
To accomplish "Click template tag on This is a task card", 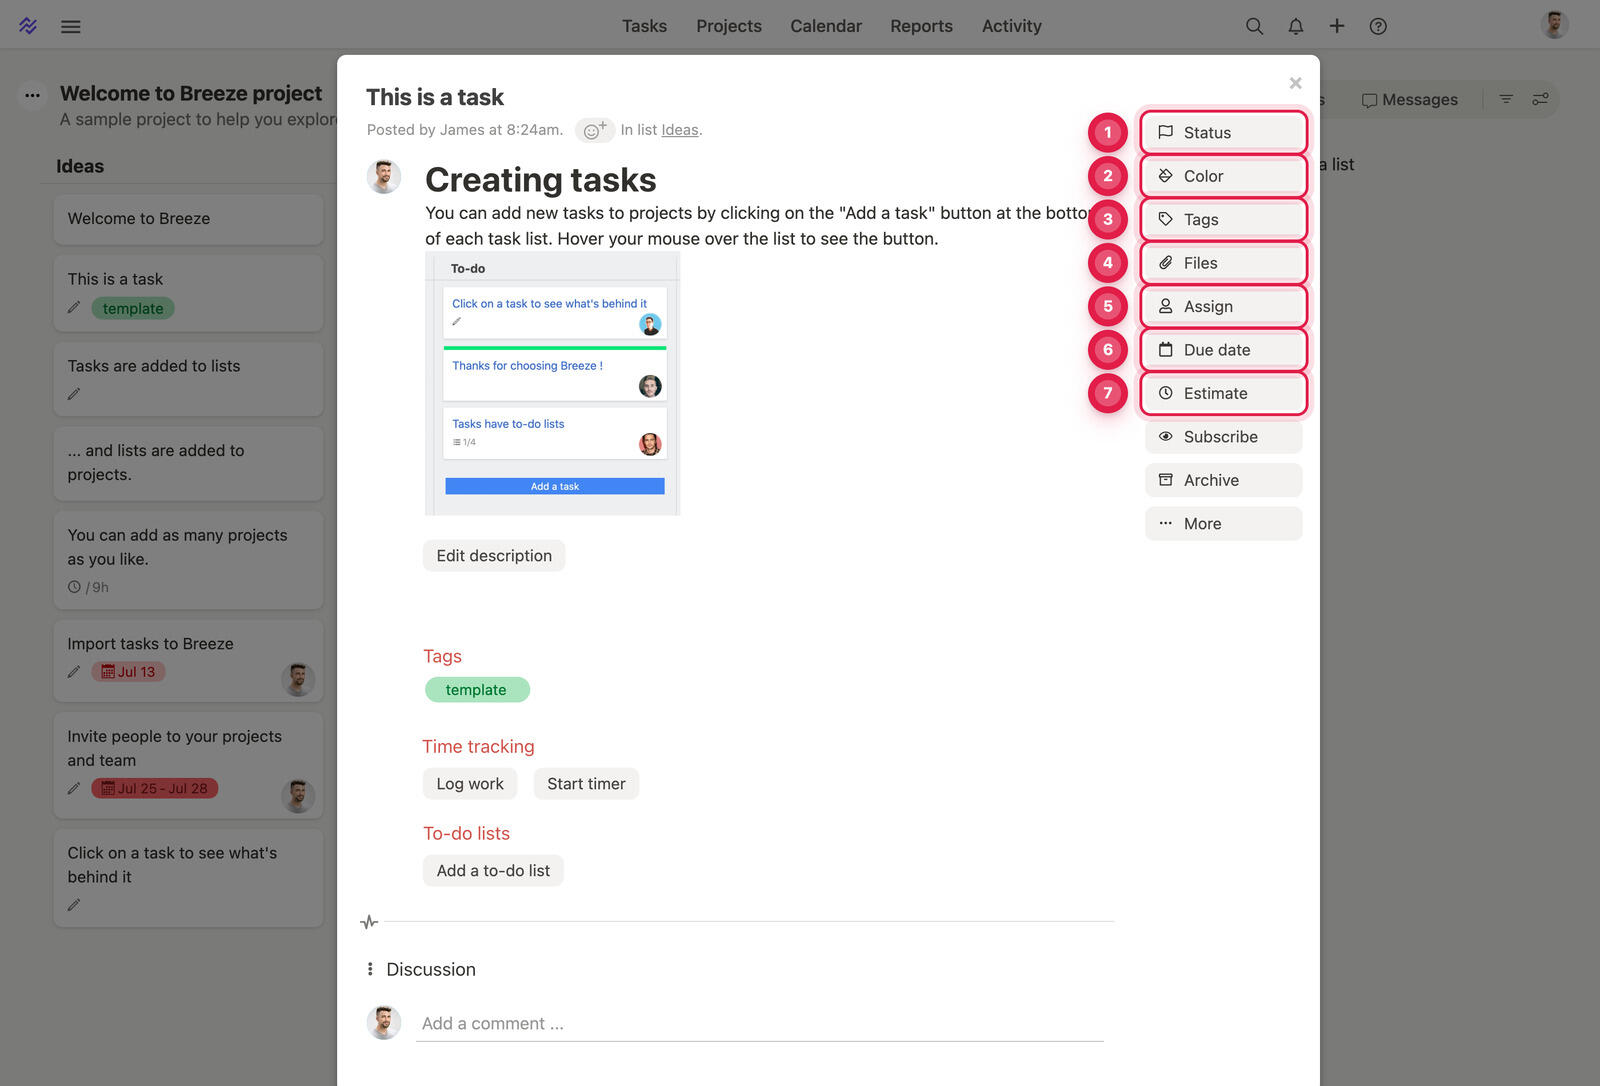I will point(133,309).
